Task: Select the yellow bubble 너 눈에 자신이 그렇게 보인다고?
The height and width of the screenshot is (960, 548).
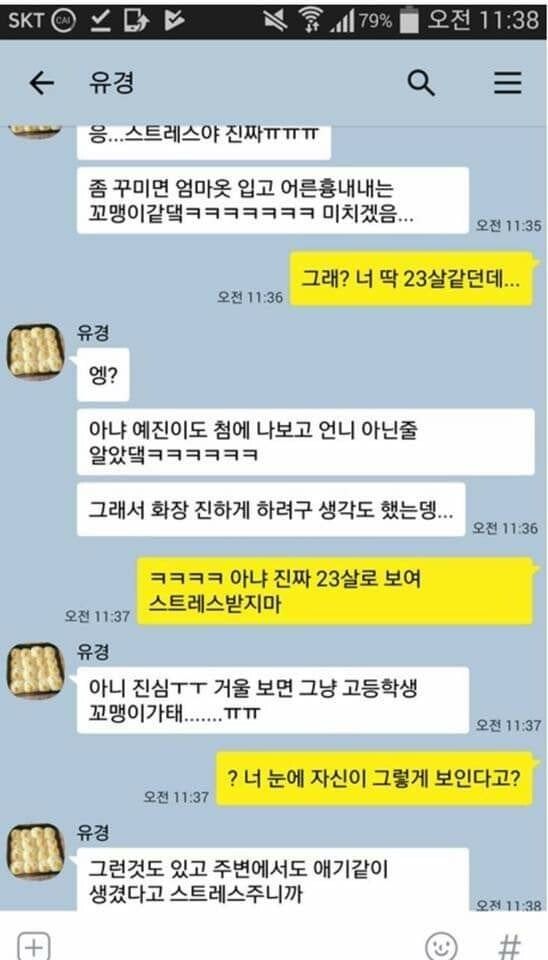Action: tap(375, 779)
